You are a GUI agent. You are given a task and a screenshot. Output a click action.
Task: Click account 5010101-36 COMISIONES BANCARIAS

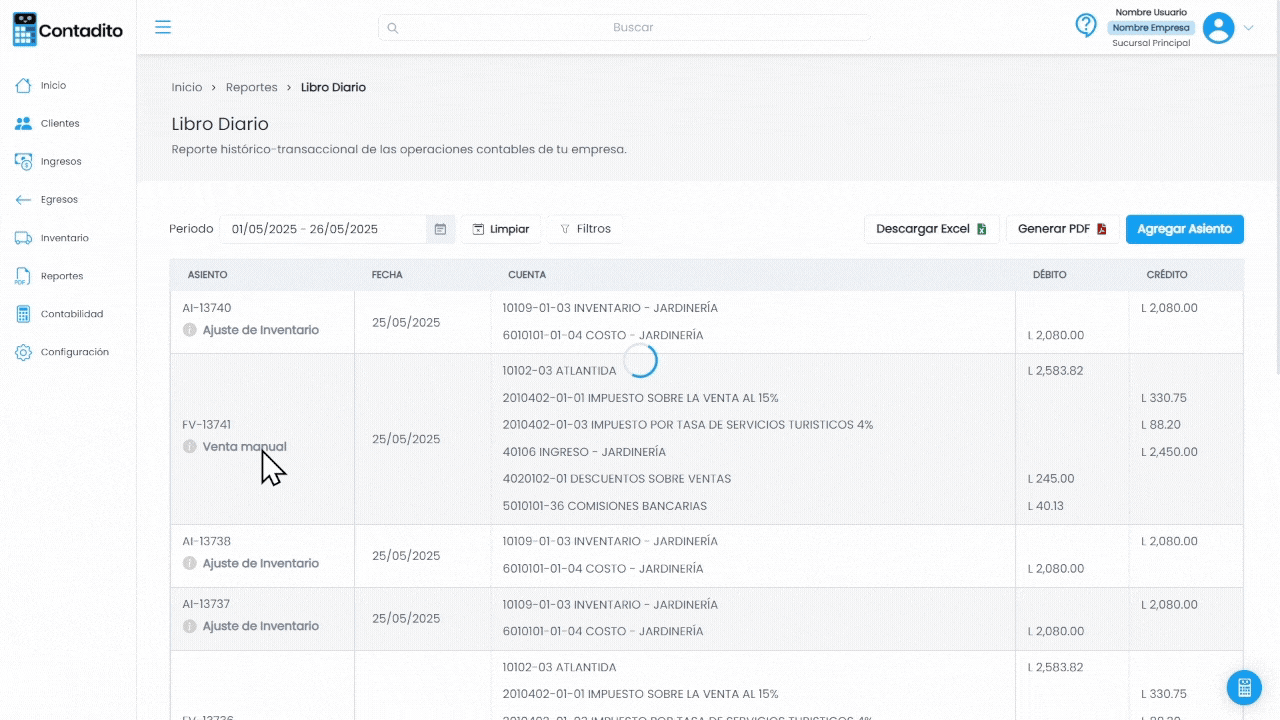coord(605,506)
